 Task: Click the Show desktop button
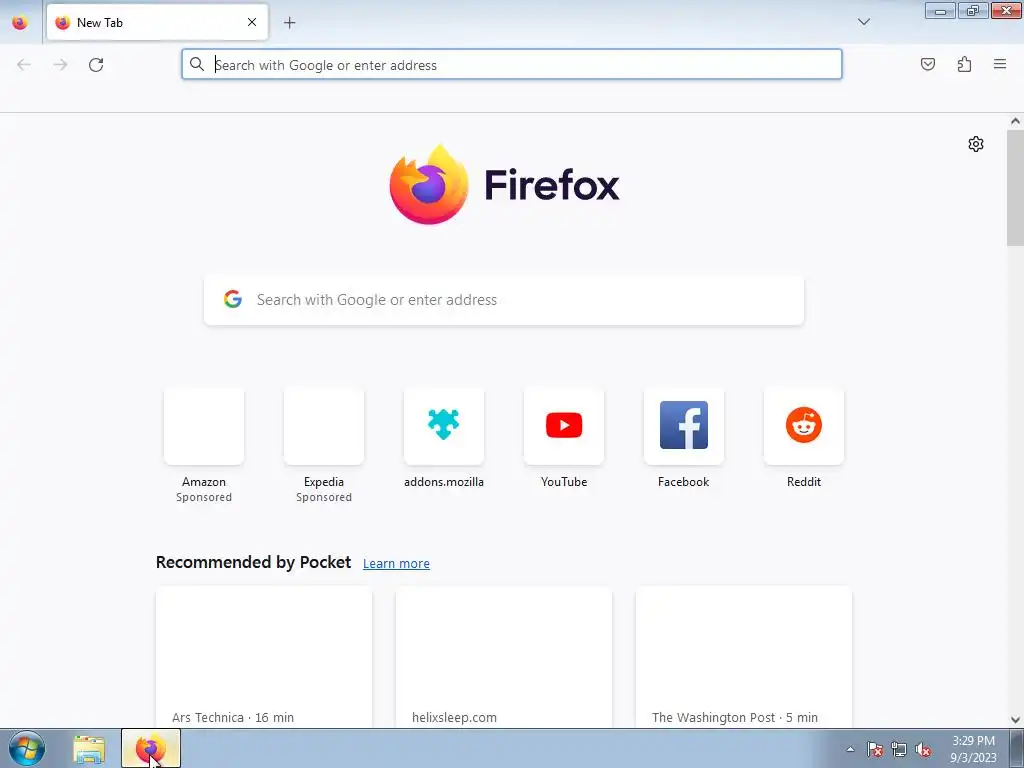point(1016,749)
